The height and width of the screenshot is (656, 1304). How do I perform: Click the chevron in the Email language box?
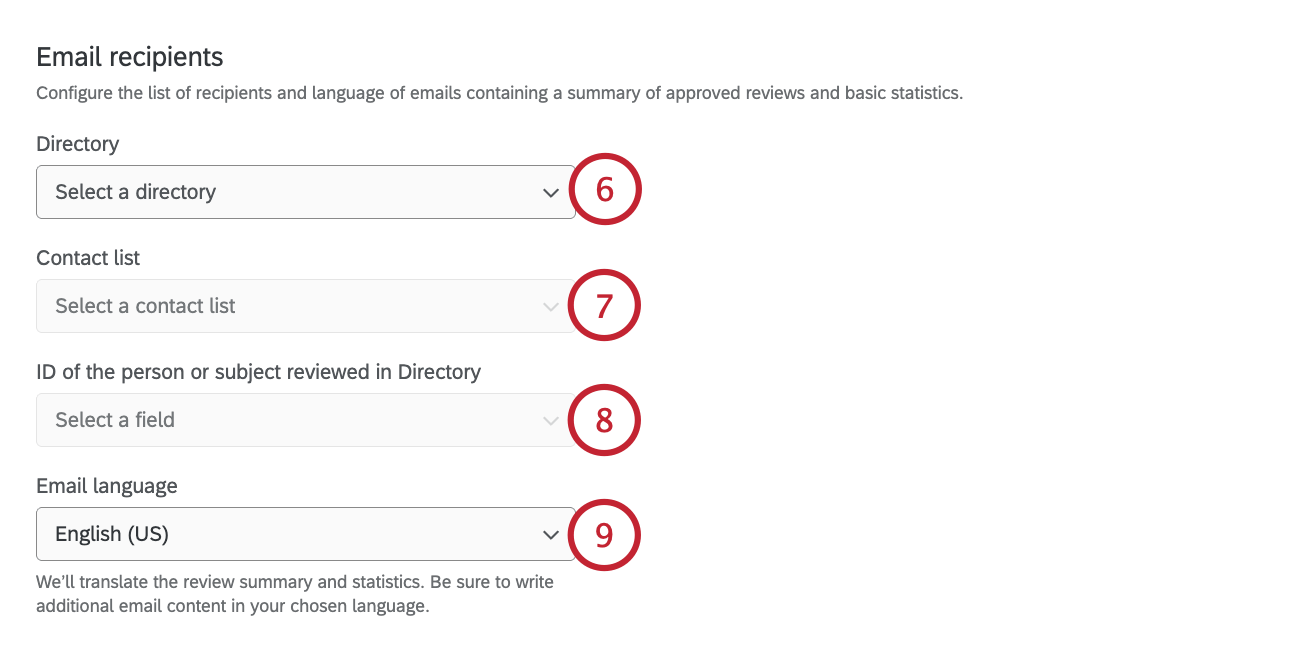(x=550, y=535)
